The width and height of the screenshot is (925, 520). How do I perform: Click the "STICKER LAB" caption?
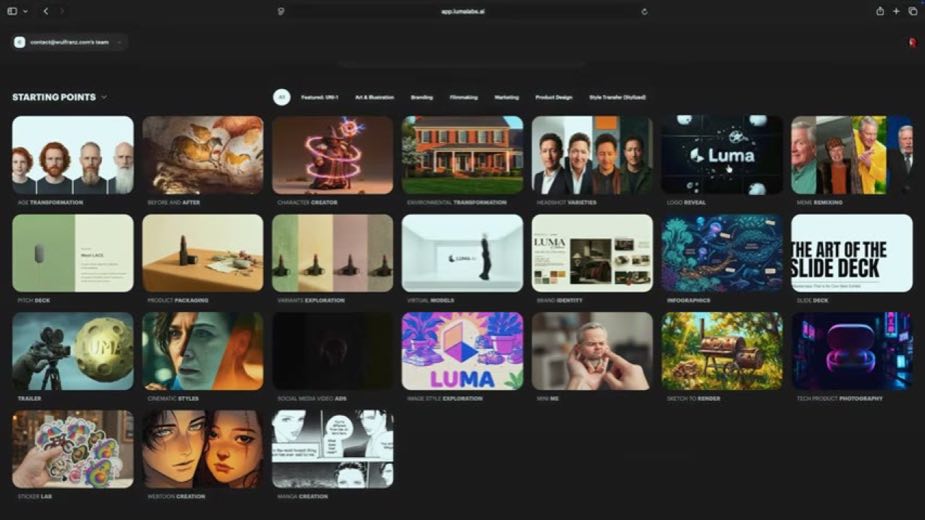point(35,496)
